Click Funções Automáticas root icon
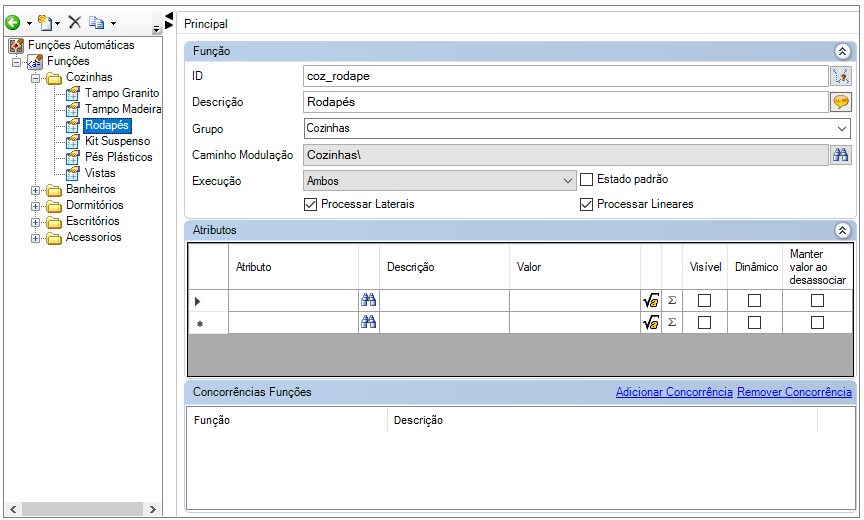 coord(17,45)
